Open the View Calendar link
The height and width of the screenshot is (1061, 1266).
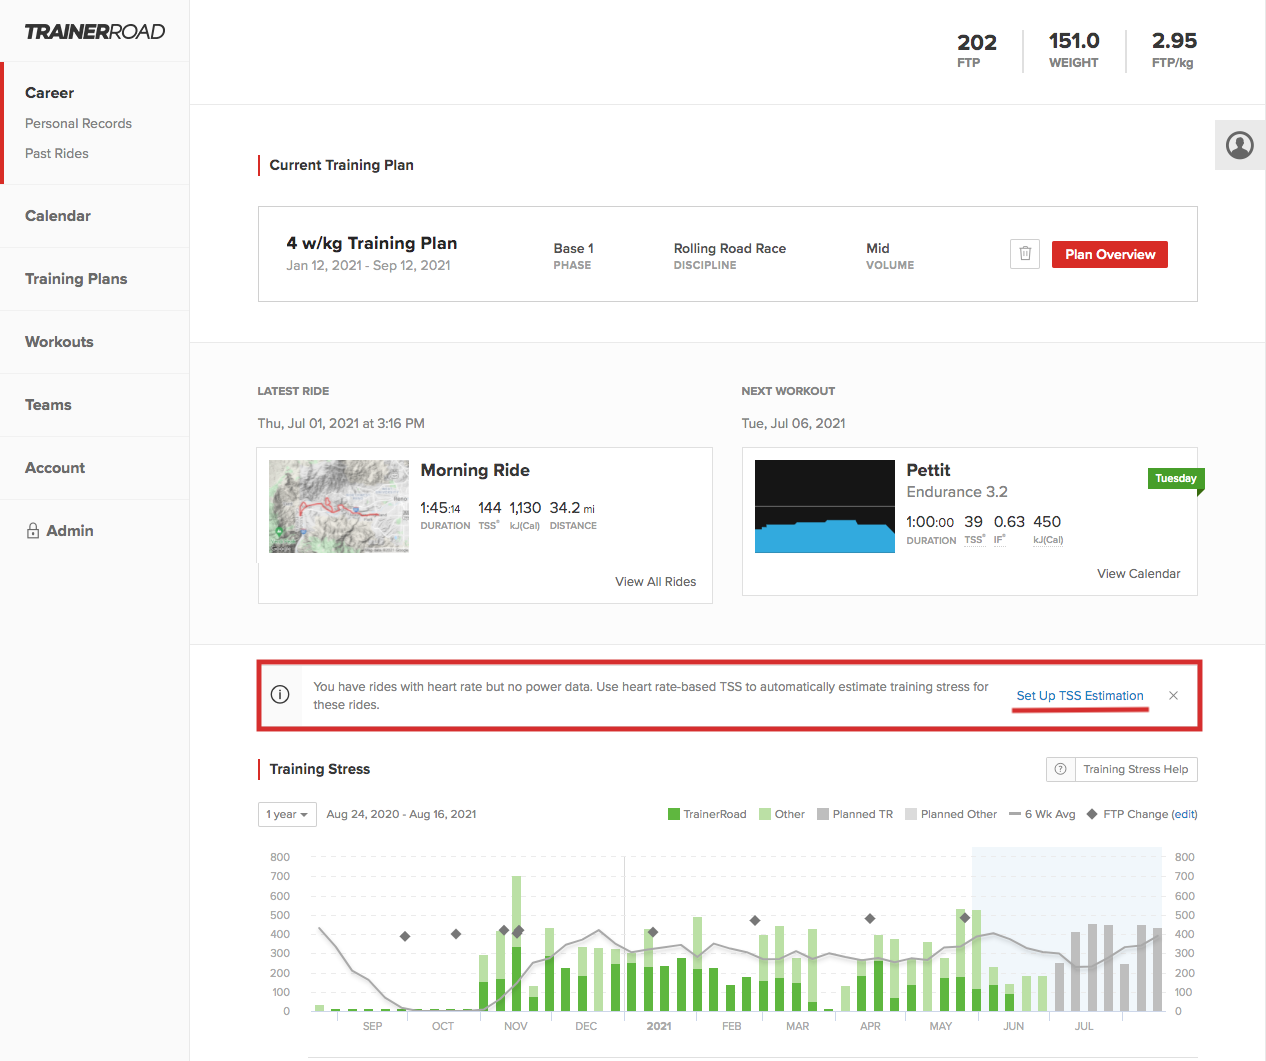coord(1139,574)
